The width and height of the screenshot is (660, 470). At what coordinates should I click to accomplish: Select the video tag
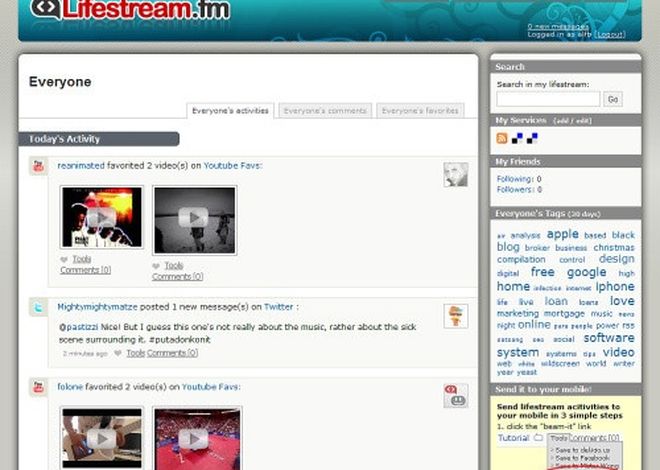[x=618, y=352]
